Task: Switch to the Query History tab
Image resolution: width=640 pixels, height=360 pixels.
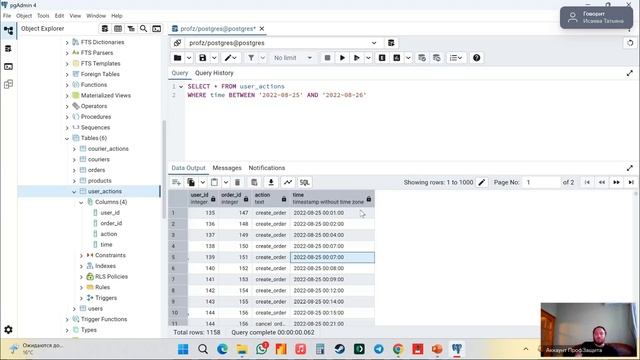Action: coord(214,73)
